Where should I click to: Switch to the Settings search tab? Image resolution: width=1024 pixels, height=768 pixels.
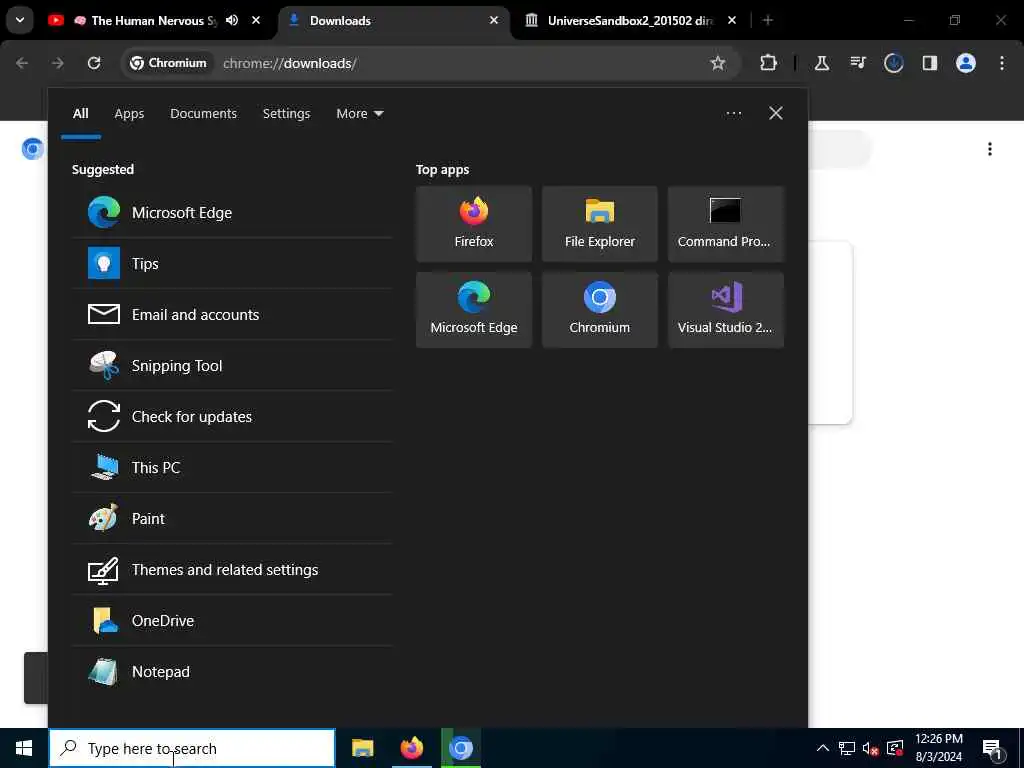coord(286,114)
